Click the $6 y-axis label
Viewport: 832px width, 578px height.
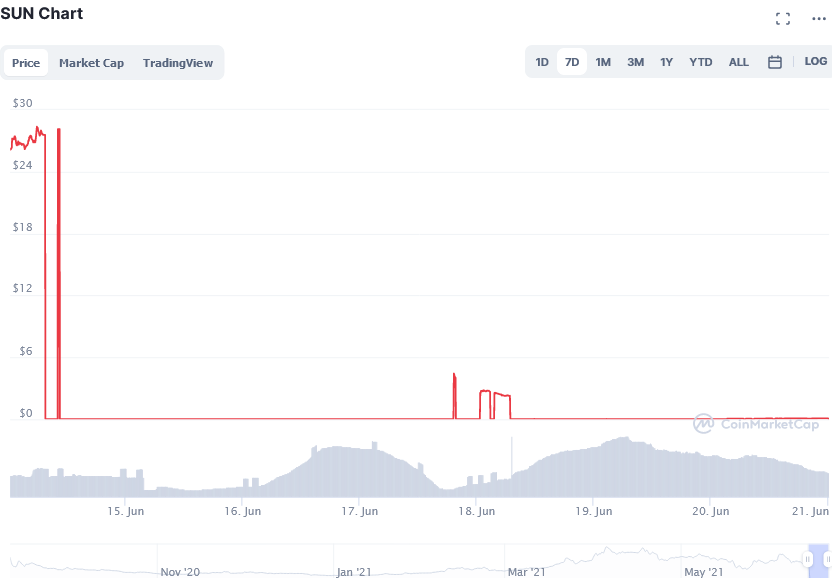pyautogui.click(x=25, y=351)
